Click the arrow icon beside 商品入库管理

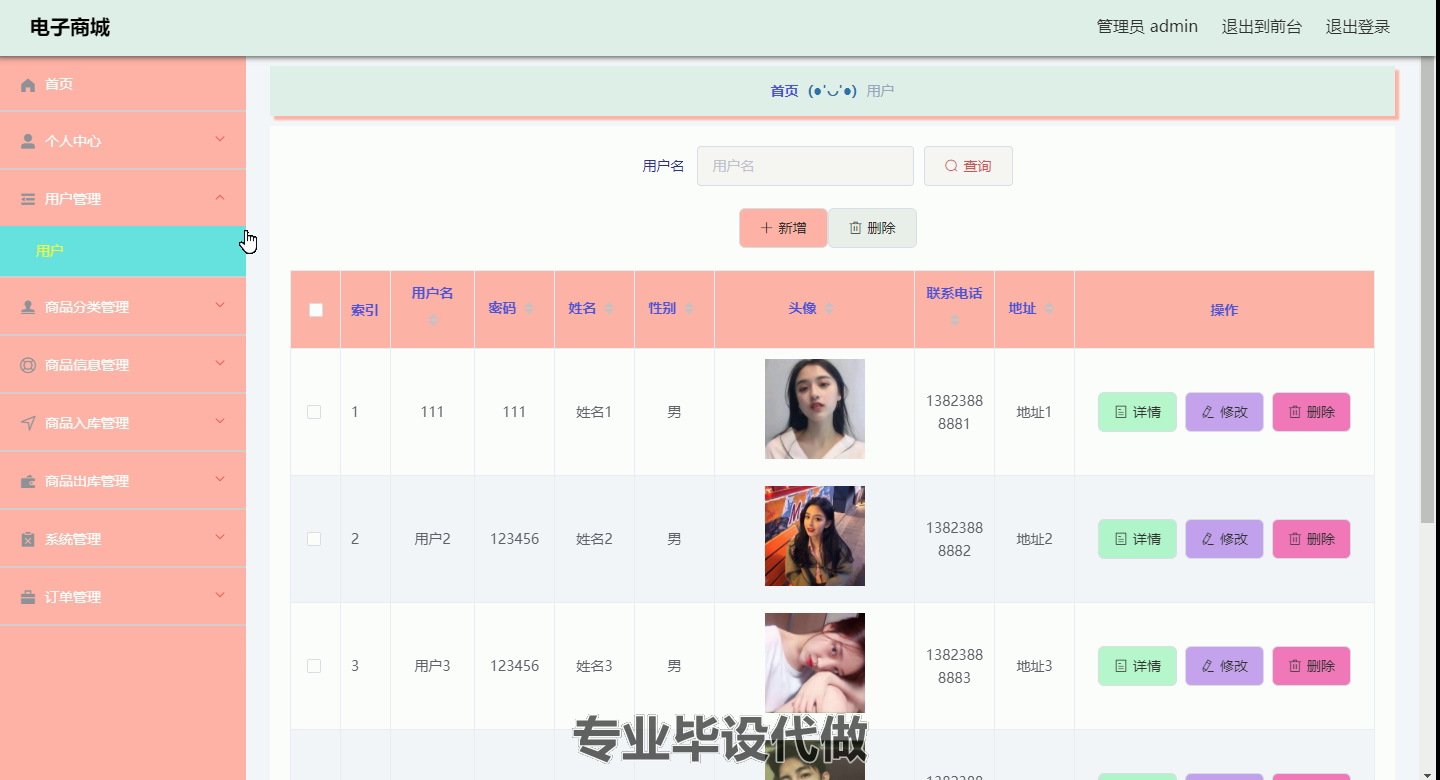(28, 424)
